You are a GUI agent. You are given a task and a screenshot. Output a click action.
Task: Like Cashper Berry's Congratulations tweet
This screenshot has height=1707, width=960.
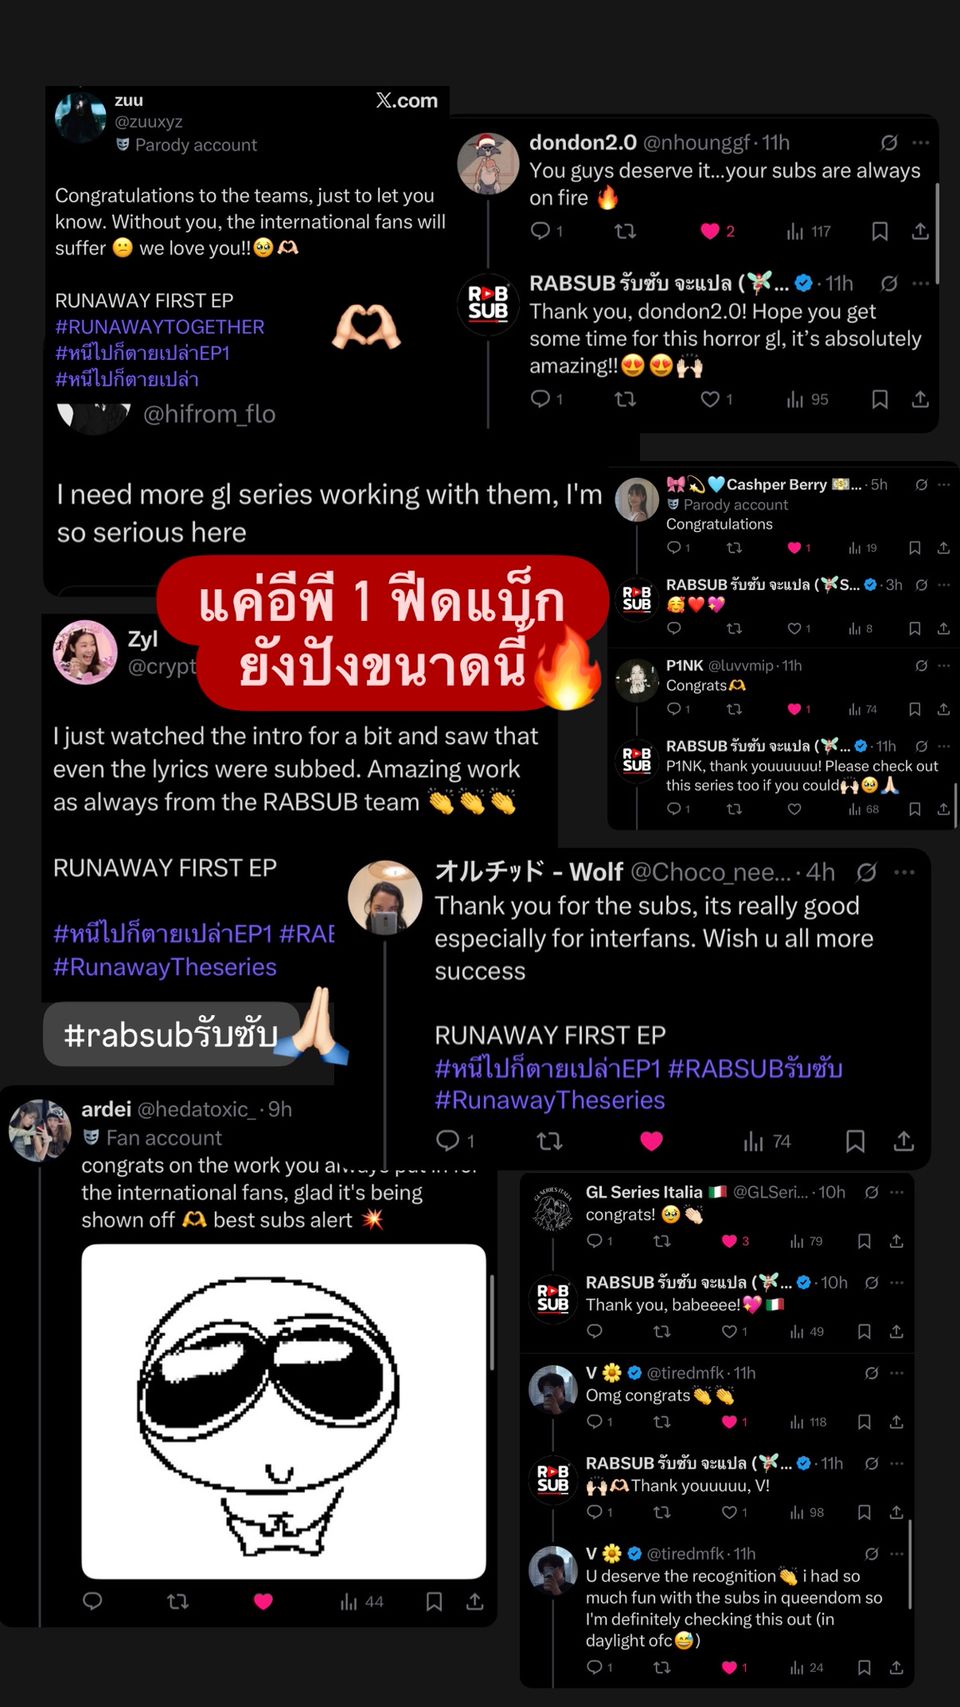pos(794,548)
